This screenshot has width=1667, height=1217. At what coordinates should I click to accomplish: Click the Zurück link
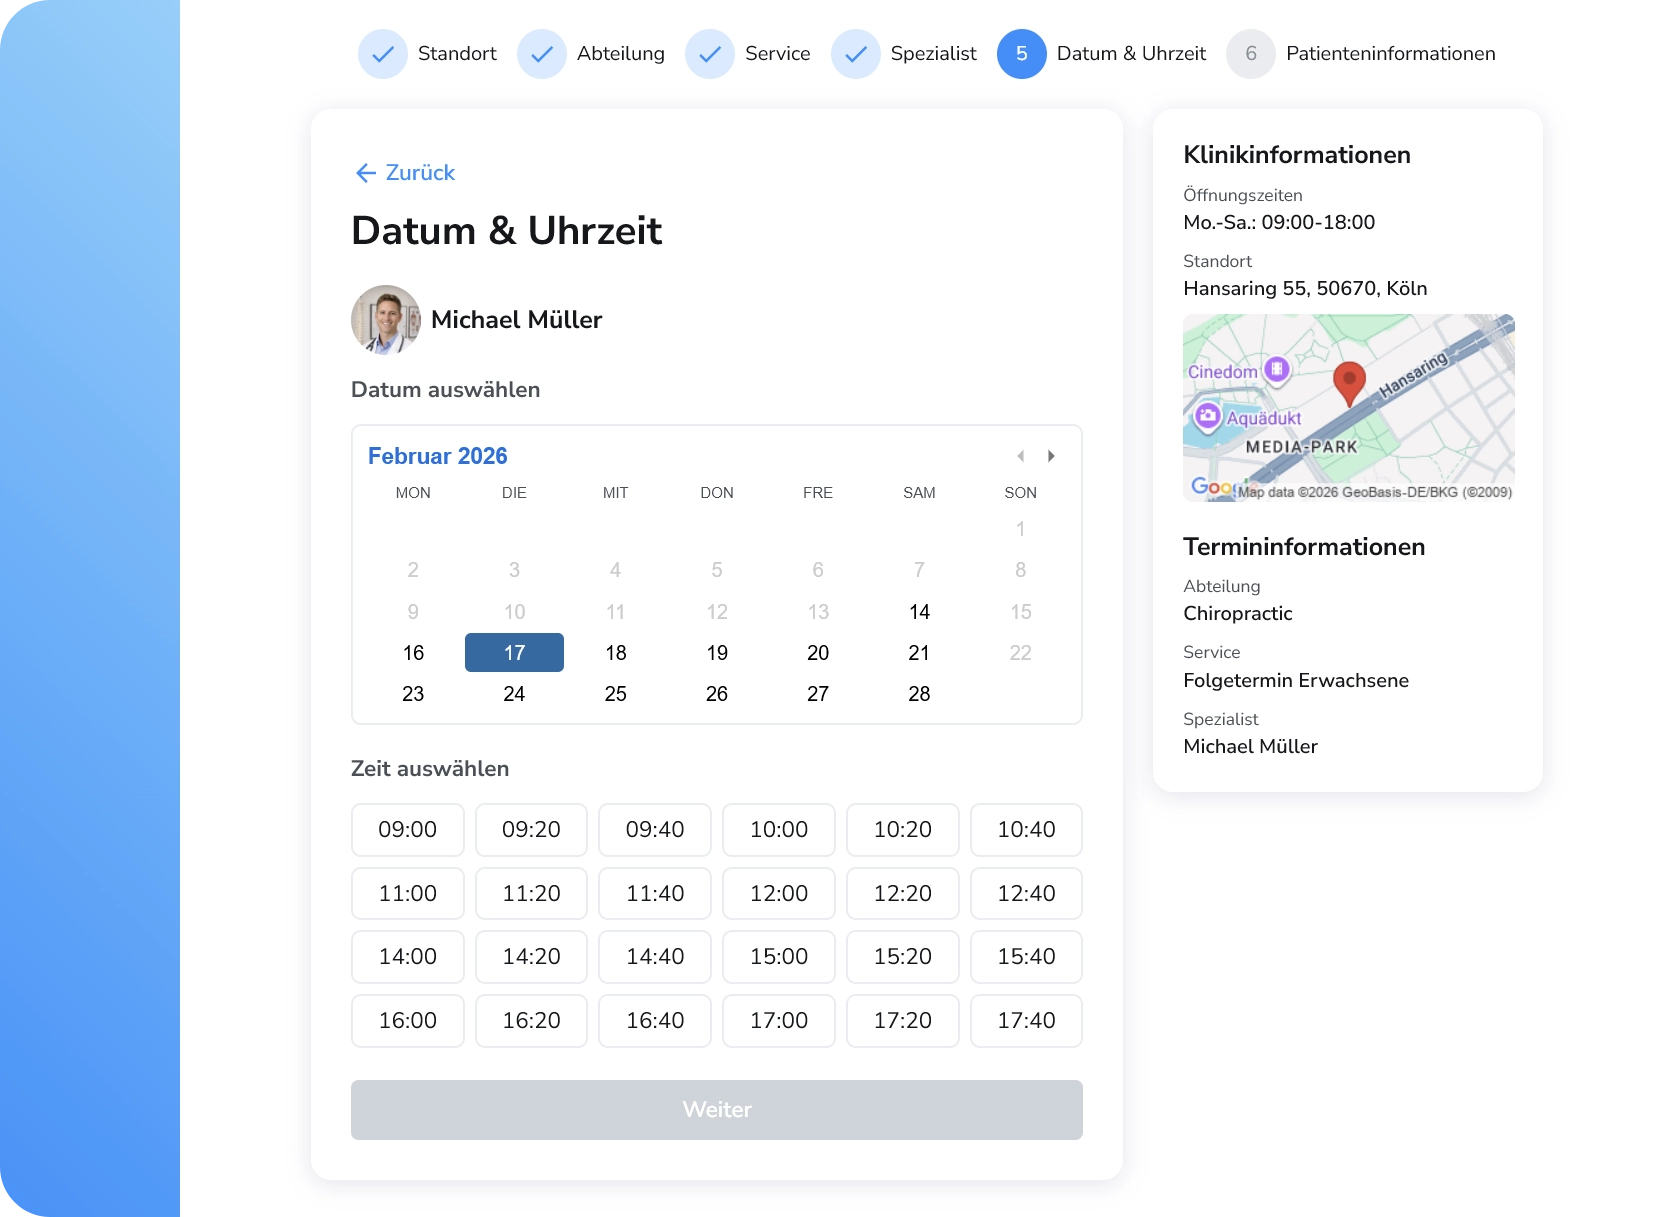coord(418,173)
